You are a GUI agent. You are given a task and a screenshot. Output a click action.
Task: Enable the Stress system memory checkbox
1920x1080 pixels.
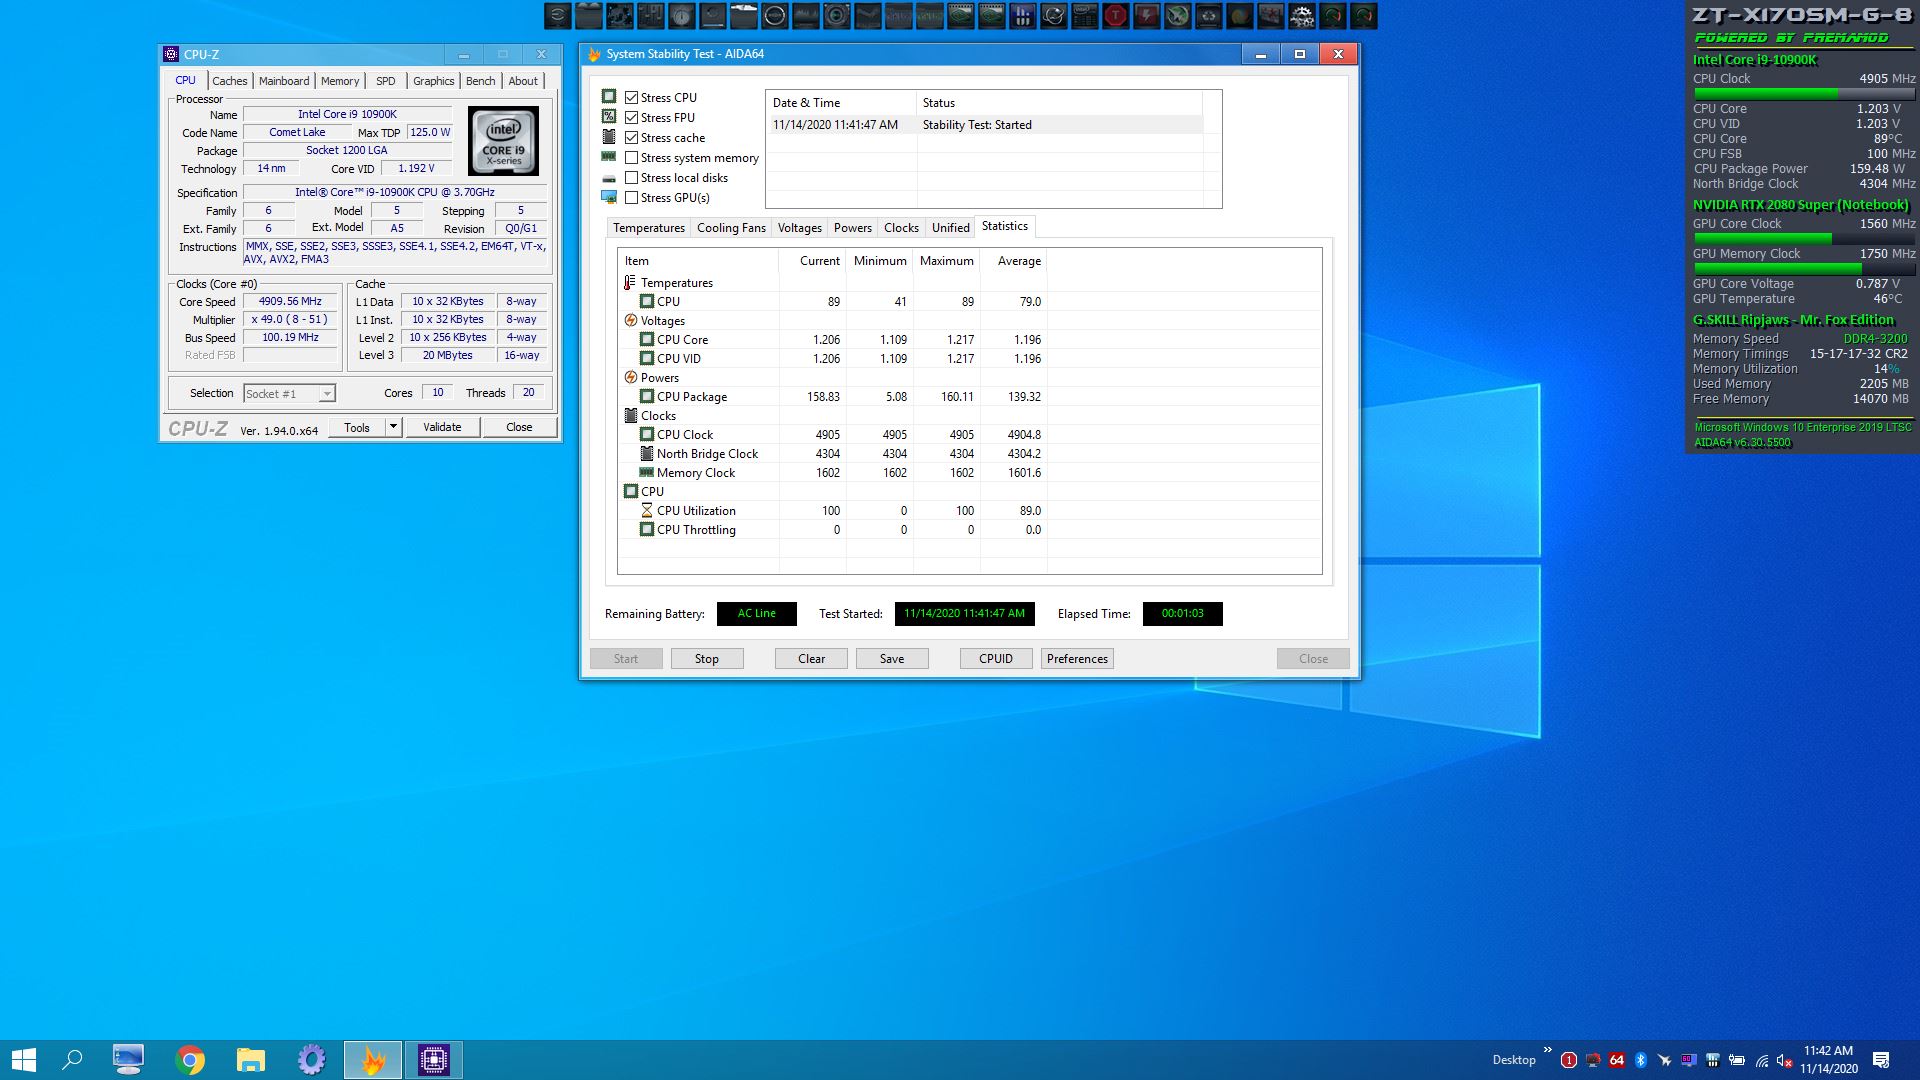(632, 158)
